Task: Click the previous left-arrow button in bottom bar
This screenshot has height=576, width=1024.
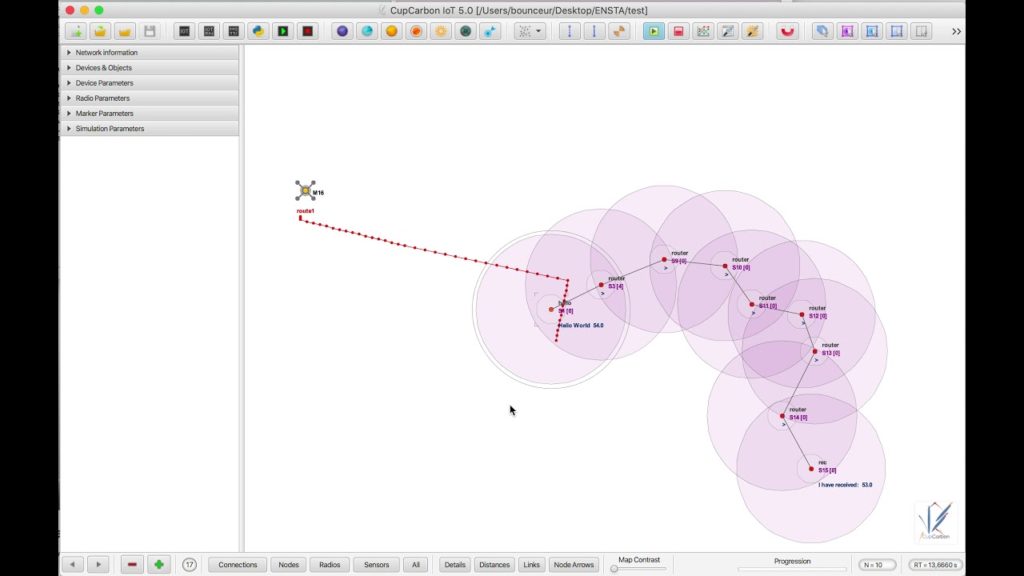Action: pos(72,564)
